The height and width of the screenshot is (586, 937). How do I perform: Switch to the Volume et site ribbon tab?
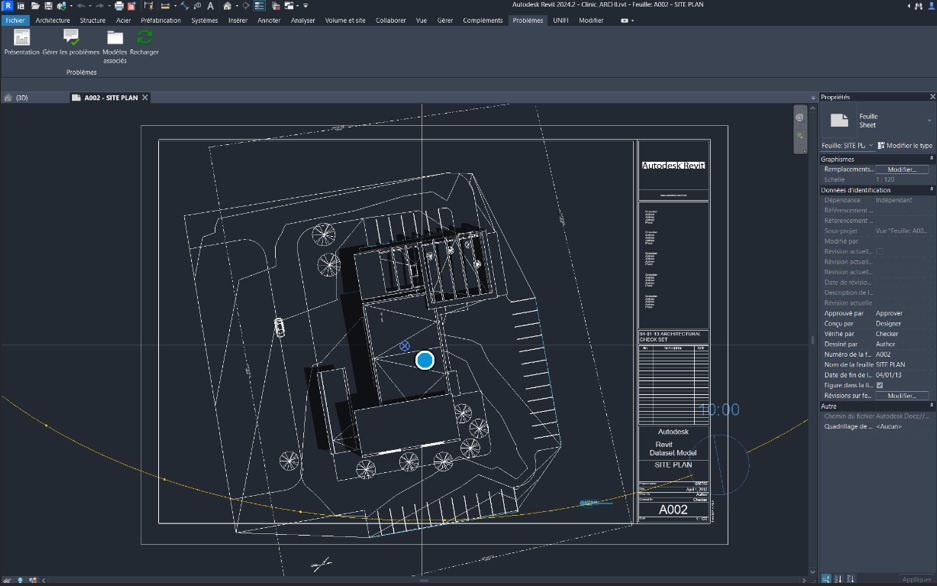tap(345, 19)
